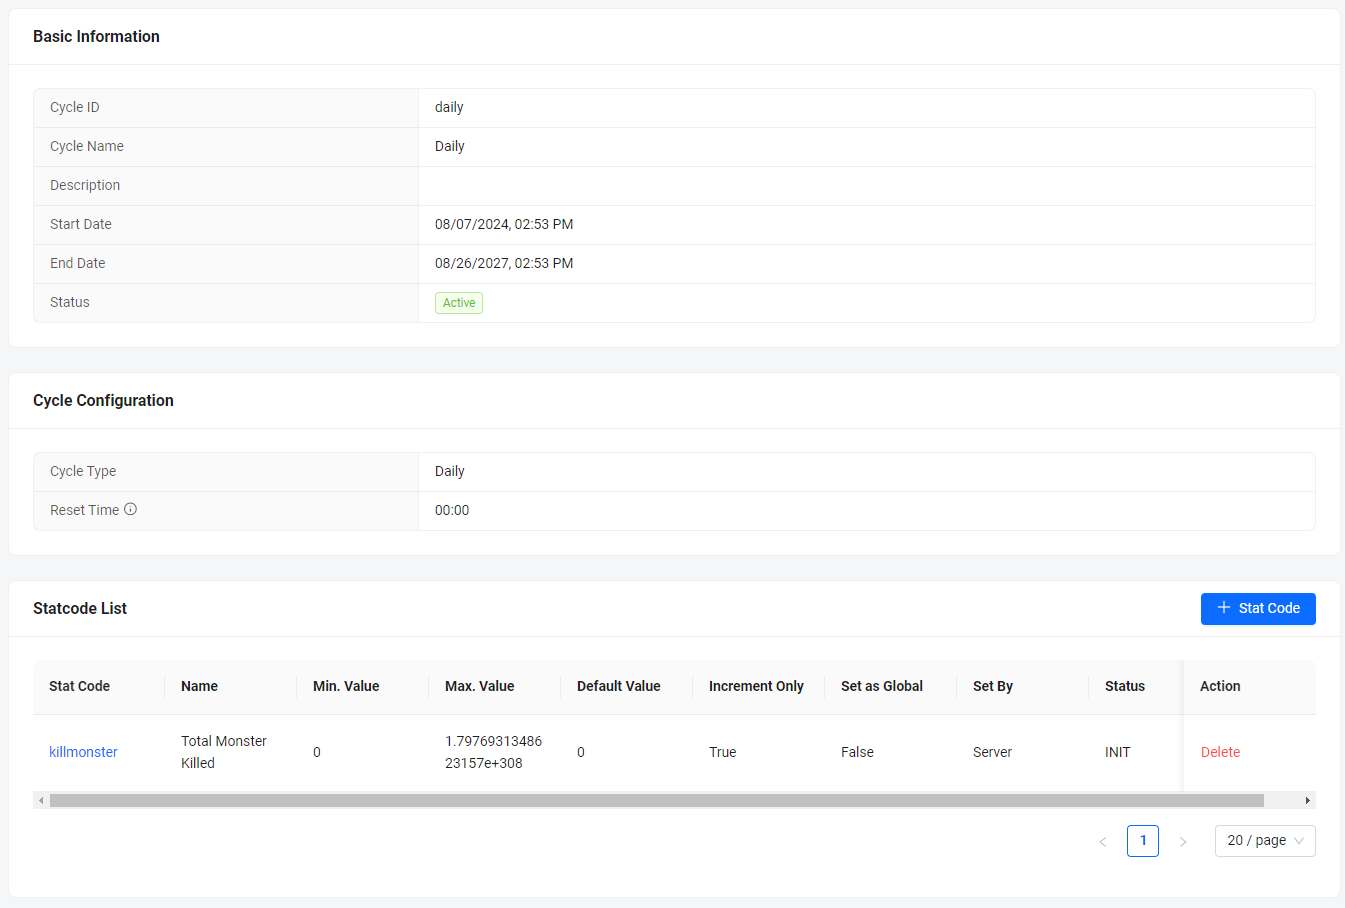Click the Cycle Configuration heading
This screenshot has height=908, width=1345.
(x=103, y=400)
